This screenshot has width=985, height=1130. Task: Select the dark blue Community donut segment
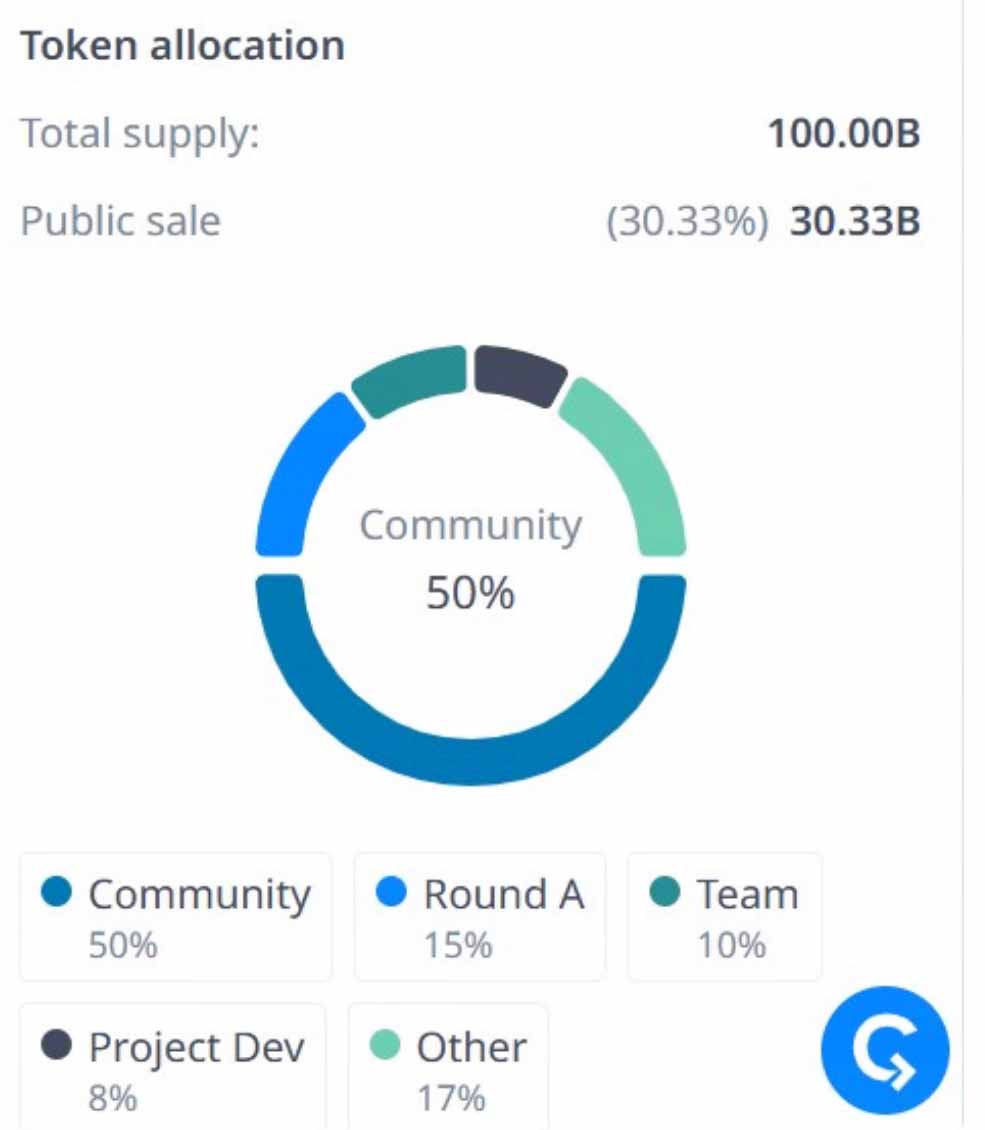click(x=471, y=760)
